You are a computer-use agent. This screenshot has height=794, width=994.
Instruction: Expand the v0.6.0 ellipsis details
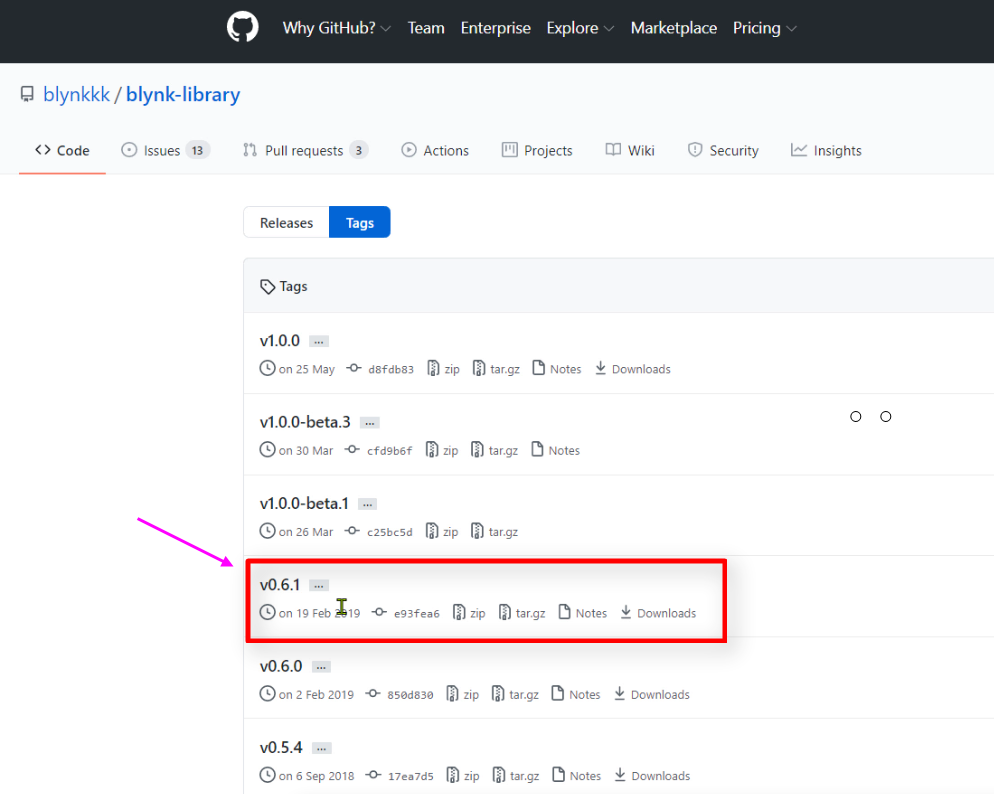[321, 667]
